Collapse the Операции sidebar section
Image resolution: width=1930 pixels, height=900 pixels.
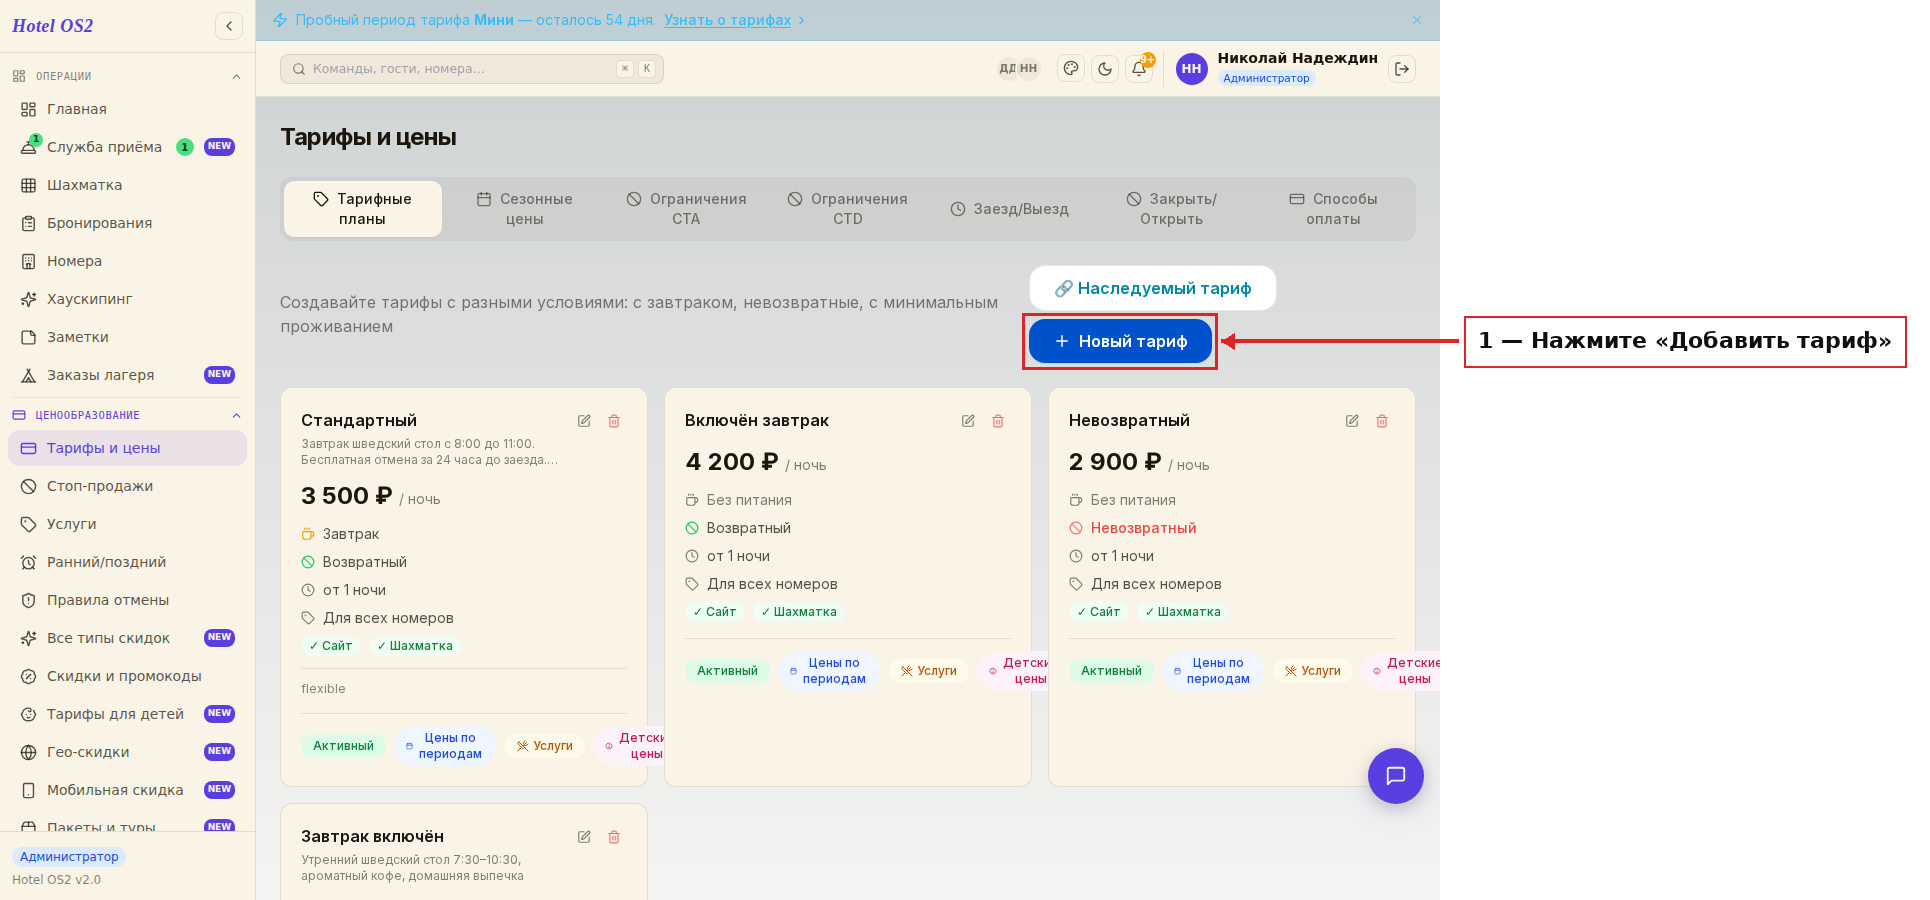pos(236,77)
